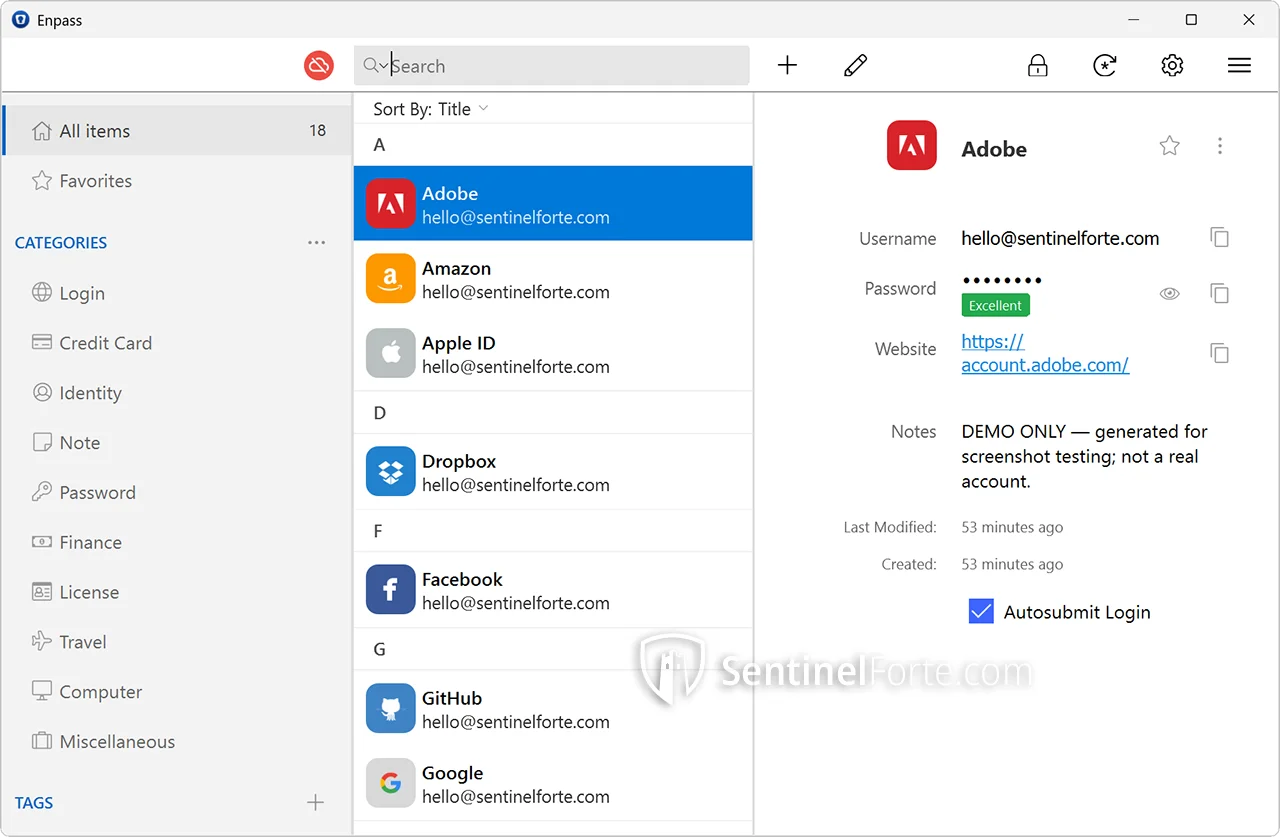Click the masked password dots
1280x837 pixels.
tap(1002, 280)
